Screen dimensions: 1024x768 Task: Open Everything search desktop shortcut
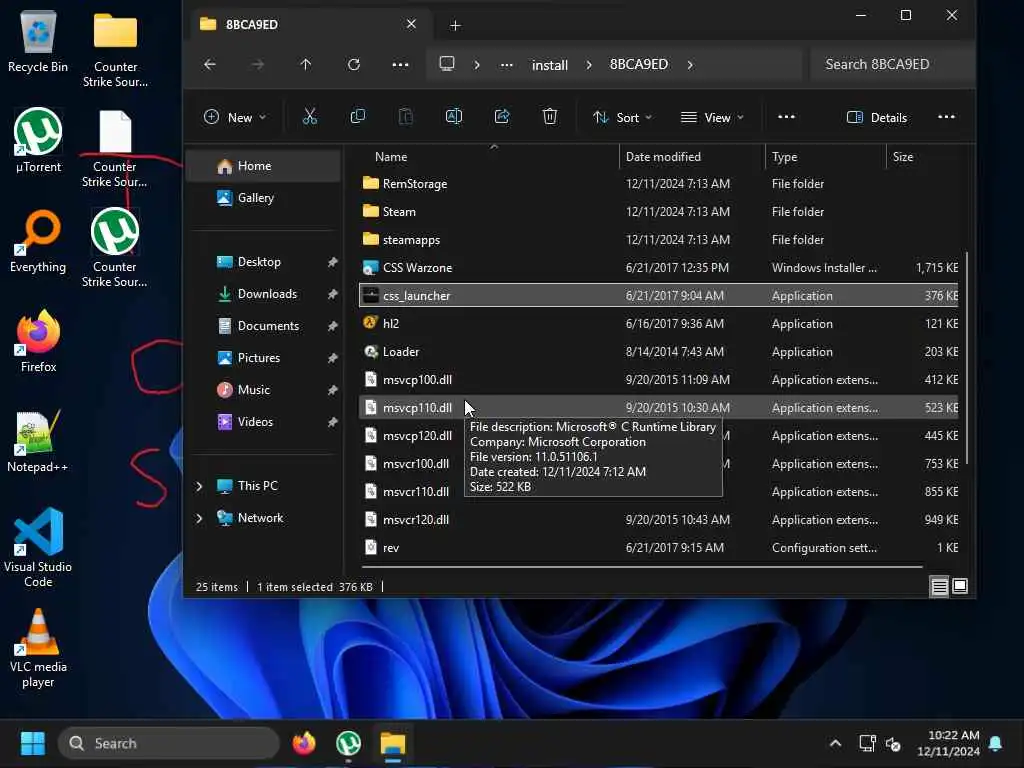pyautogui.click(x=38, y=241)
